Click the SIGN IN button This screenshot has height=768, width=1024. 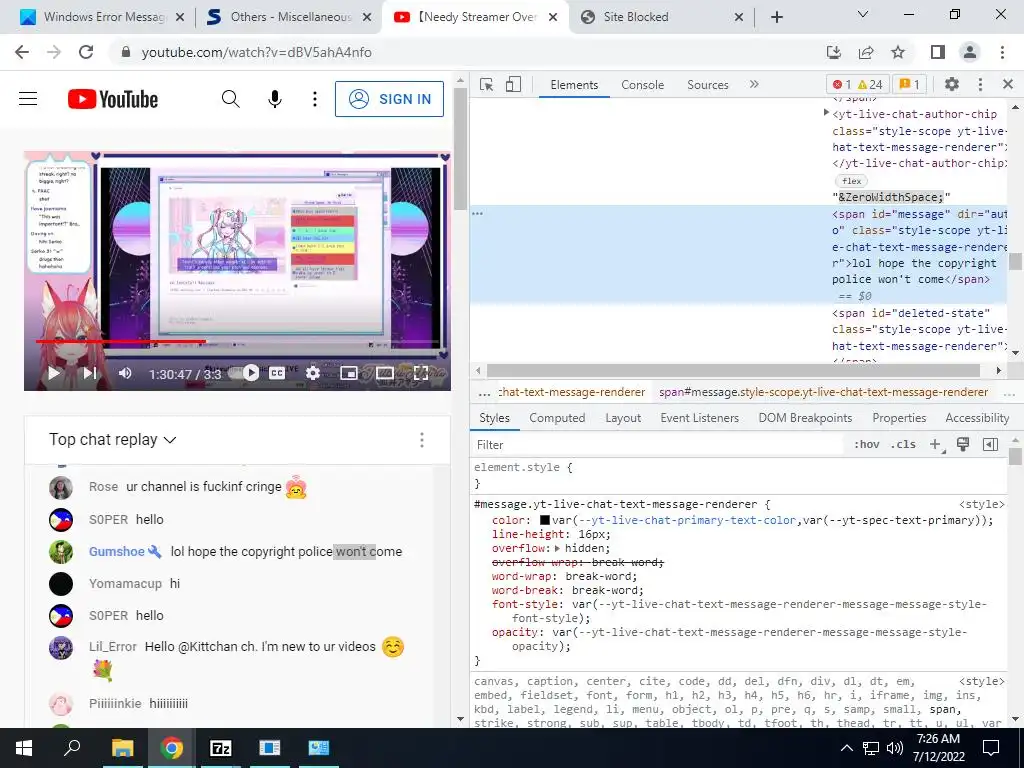coord(389,99)
